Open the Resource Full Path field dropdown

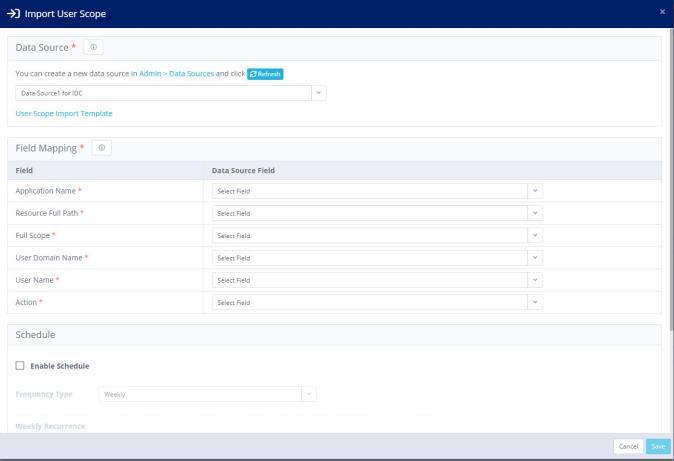tap(377, 213)
